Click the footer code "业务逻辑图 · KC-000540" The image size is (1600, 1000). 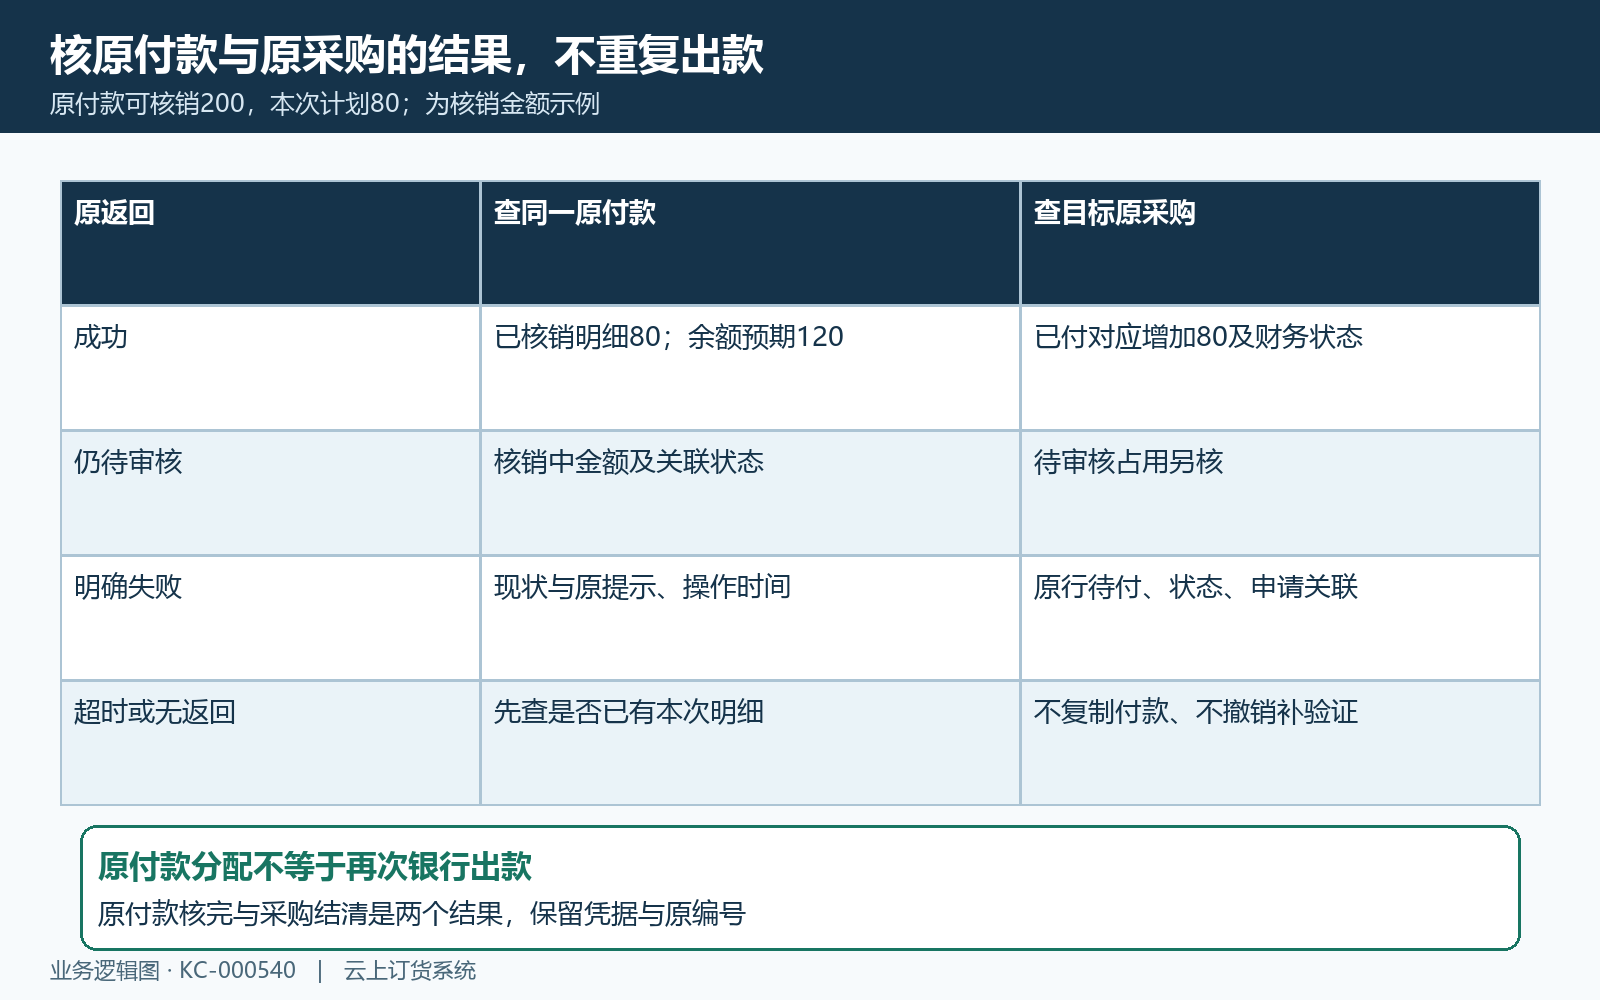[x=173, y=970]
